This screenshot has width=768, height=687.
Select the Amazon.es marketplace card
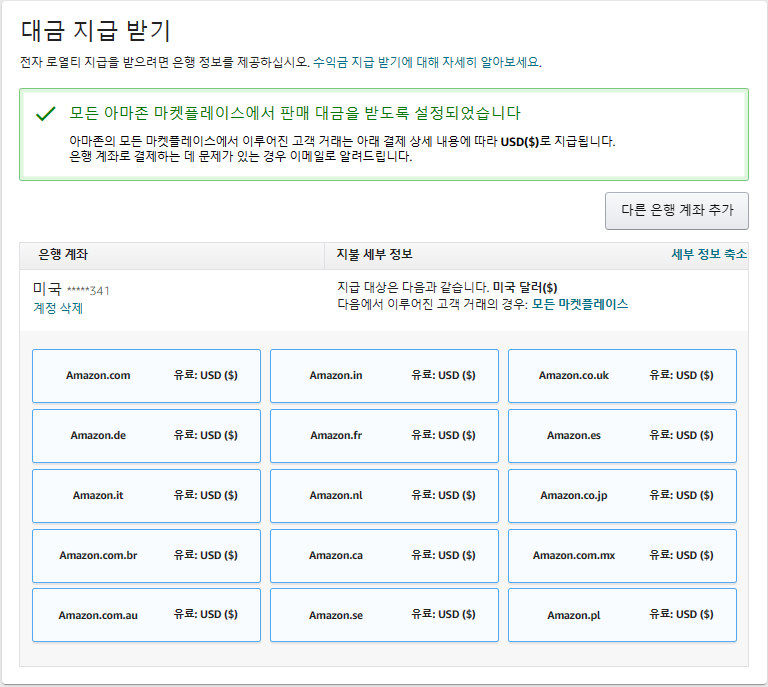pos(622,436)
